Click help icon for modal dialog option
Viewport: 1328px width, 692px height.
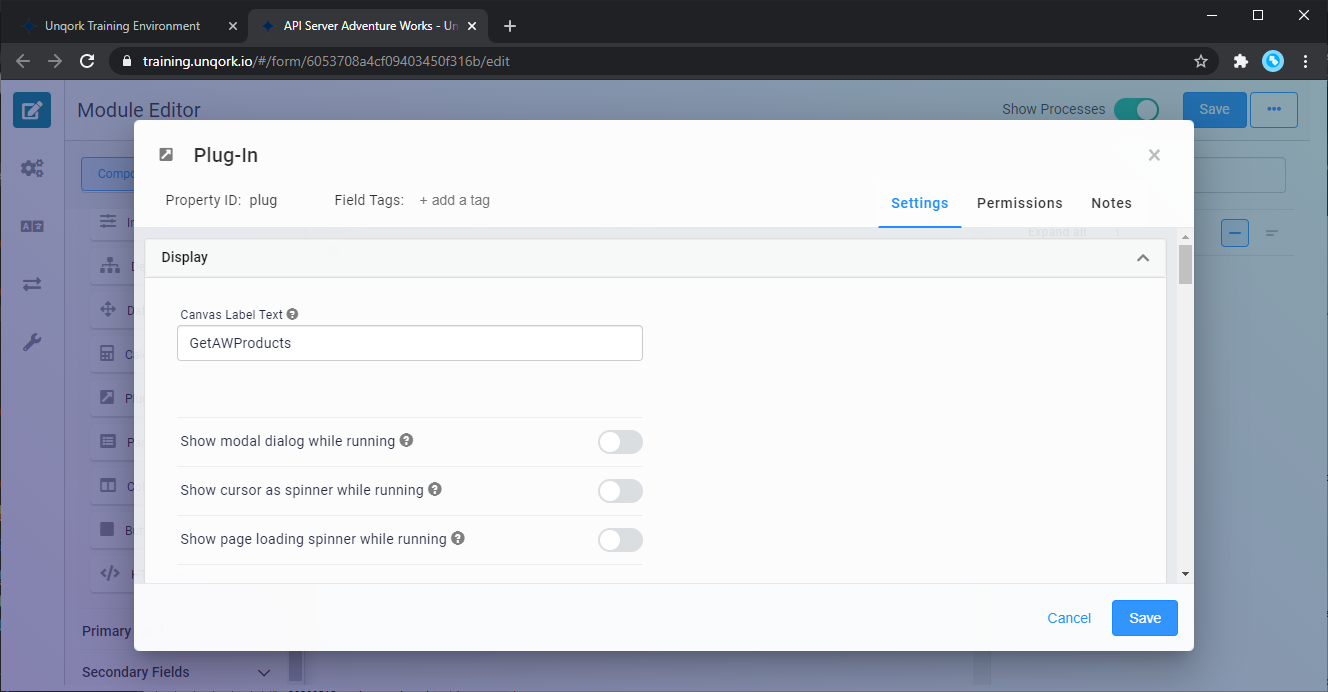point(407,440)
